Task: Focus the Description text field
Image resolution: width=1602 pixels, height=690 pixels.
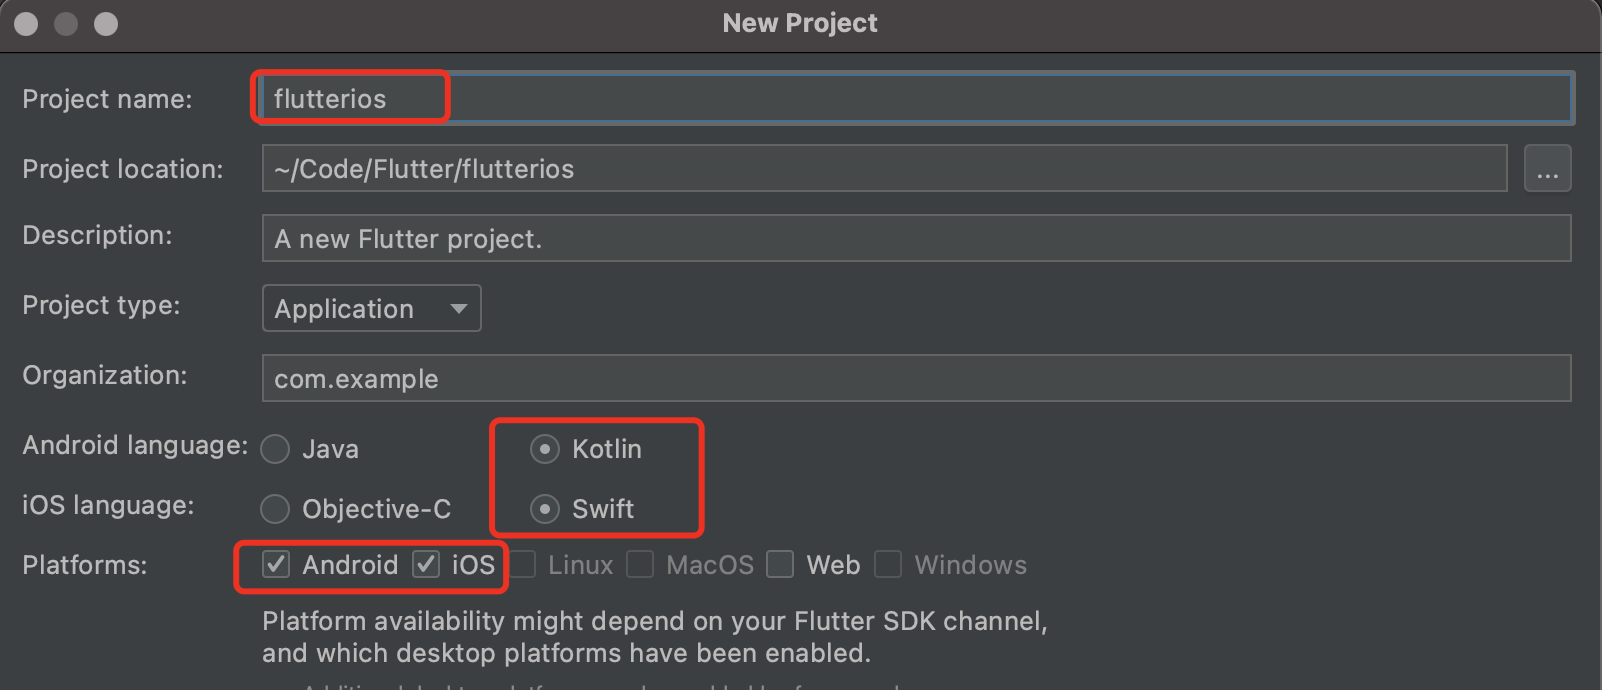Action: pos(916,238)
